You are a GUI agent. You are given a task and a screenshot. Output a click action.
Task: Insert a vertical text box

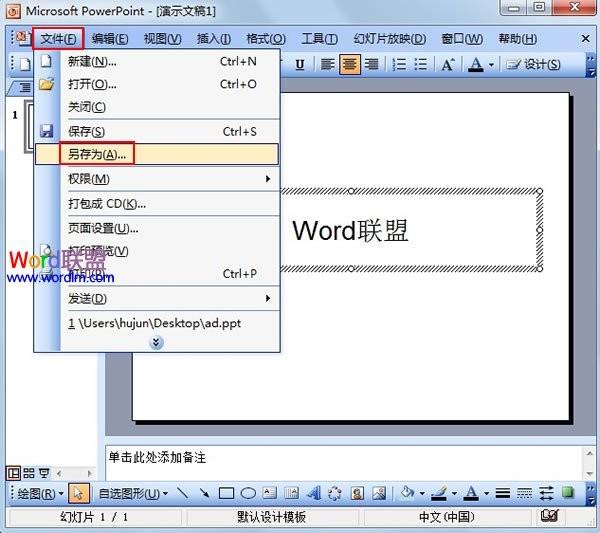(291, 493)
